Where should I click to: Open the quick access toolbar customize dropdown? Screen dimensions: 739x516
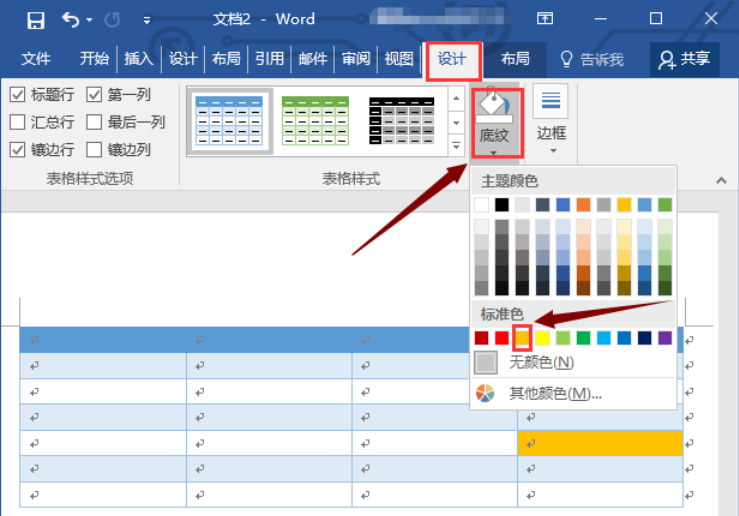tap(147, 20)
